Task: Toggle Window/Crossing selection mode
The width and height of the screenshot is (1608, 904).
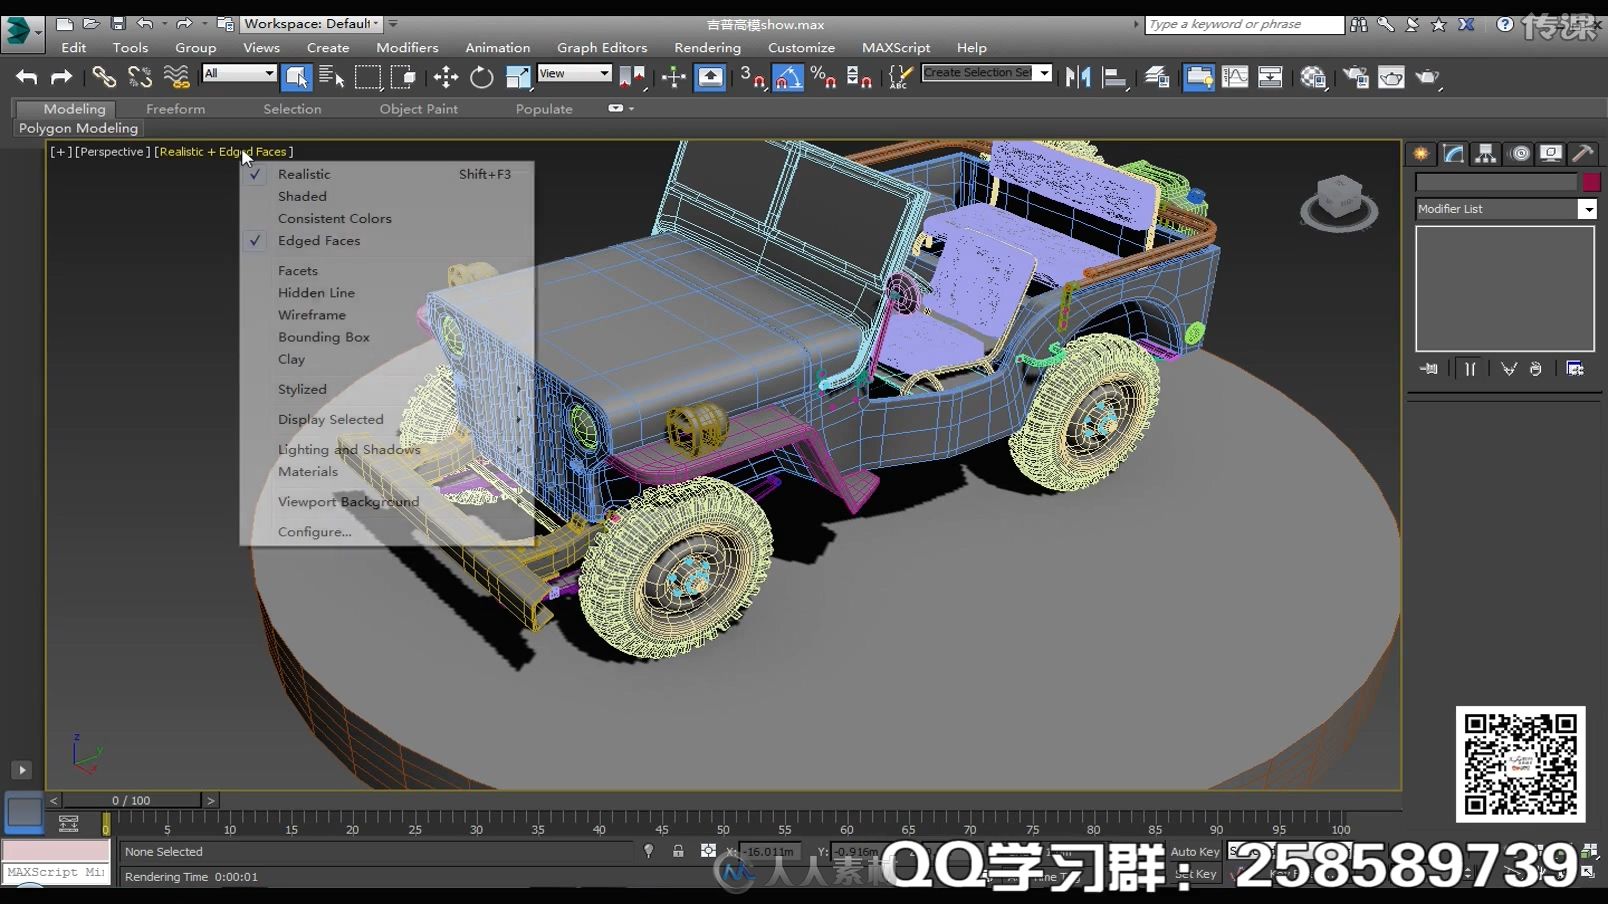Action: coord(404,77)
